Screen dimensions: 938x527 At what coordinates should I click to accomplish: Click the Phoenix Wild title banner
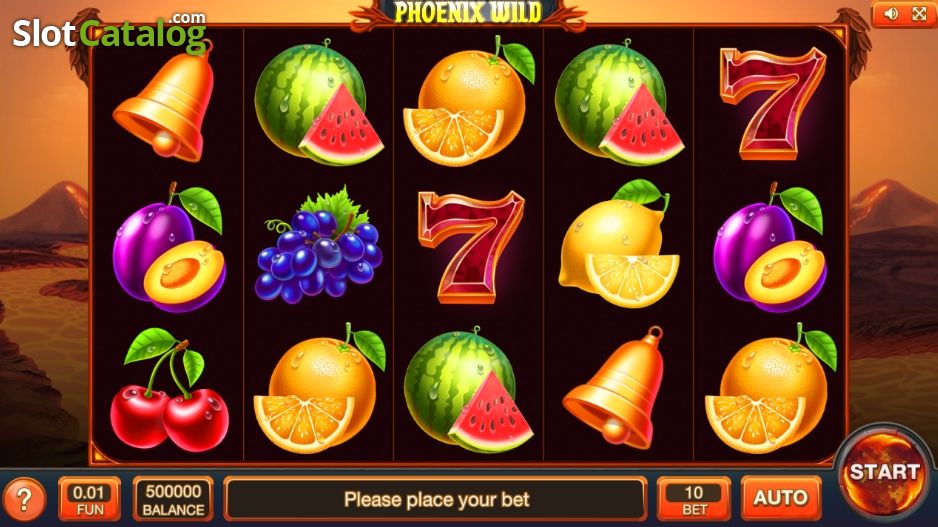(x=468, y=13)
